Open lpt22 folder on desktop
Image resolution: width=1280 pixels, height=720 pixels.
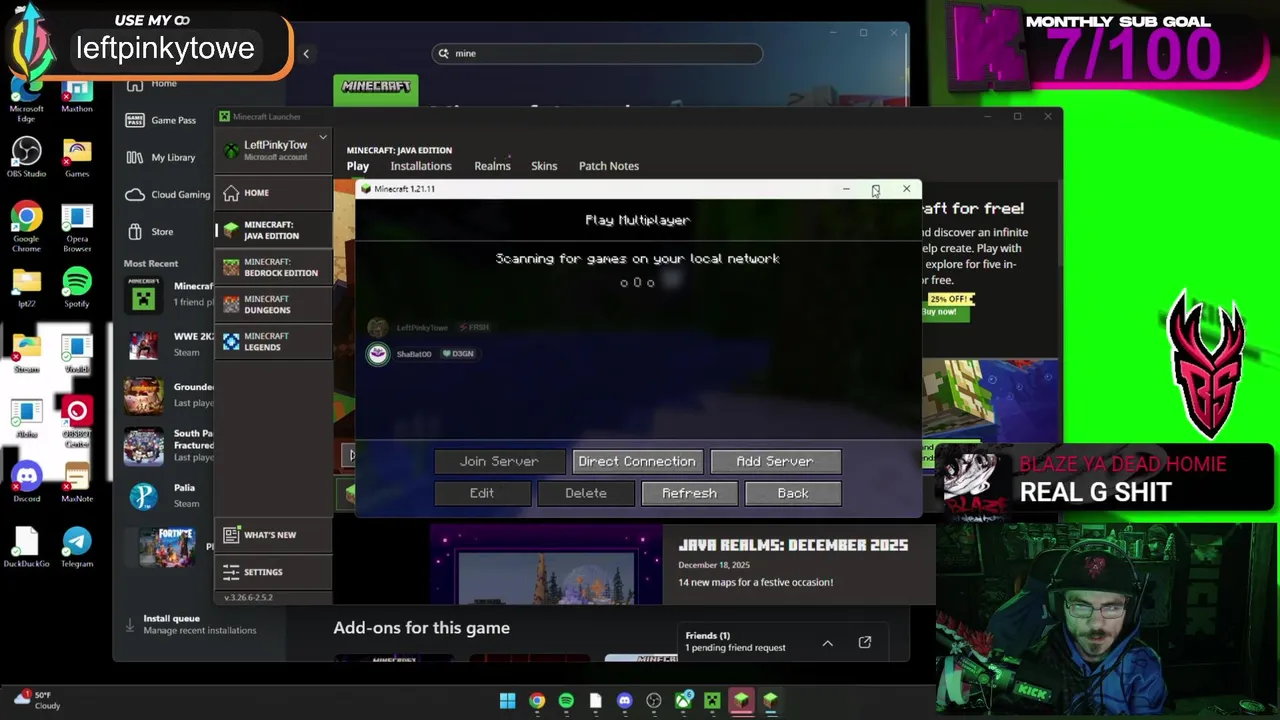click(27, 288)
